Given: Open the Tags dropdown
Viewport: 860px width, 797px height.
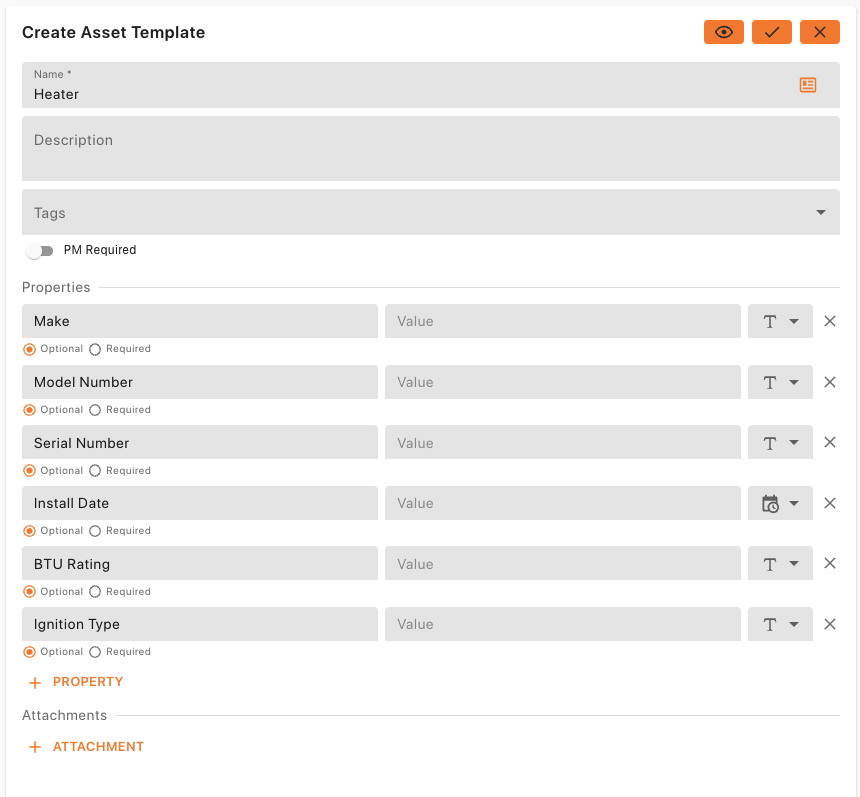Looking at the screenshot, I should (x=431, y=212).
